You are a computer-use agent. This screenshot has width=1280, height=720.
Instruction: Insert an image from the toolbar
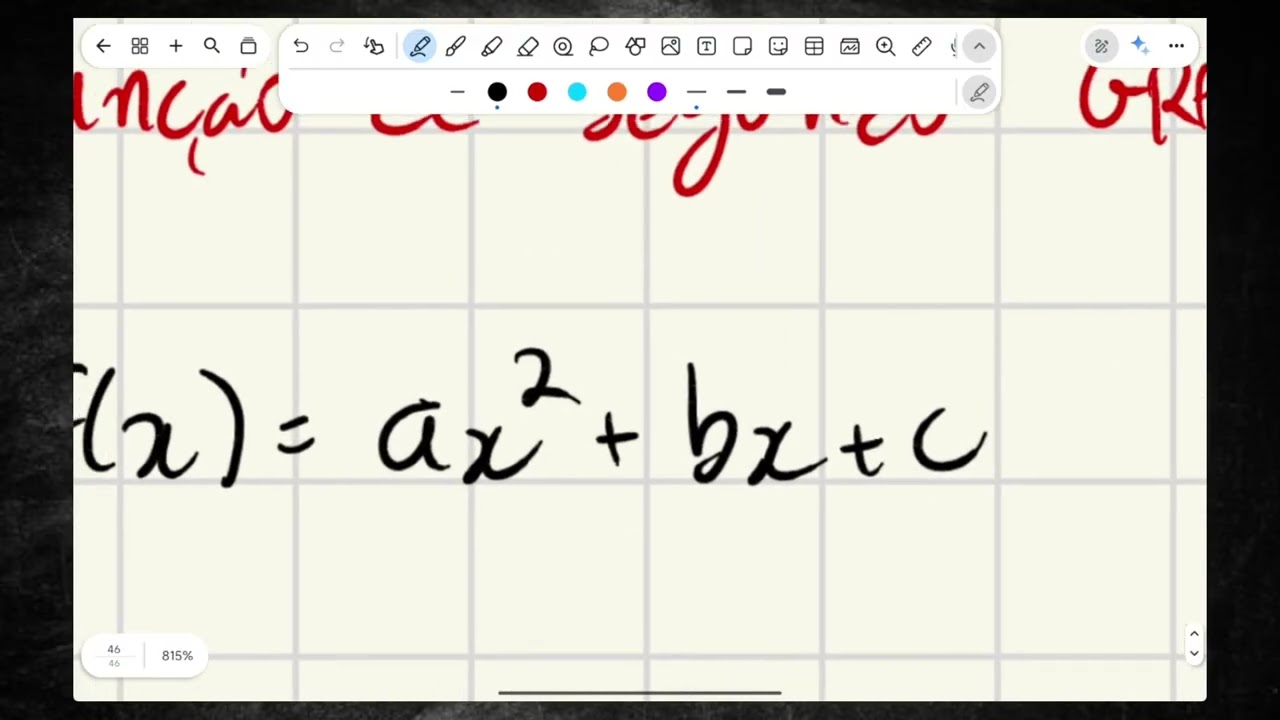[671, 46]
